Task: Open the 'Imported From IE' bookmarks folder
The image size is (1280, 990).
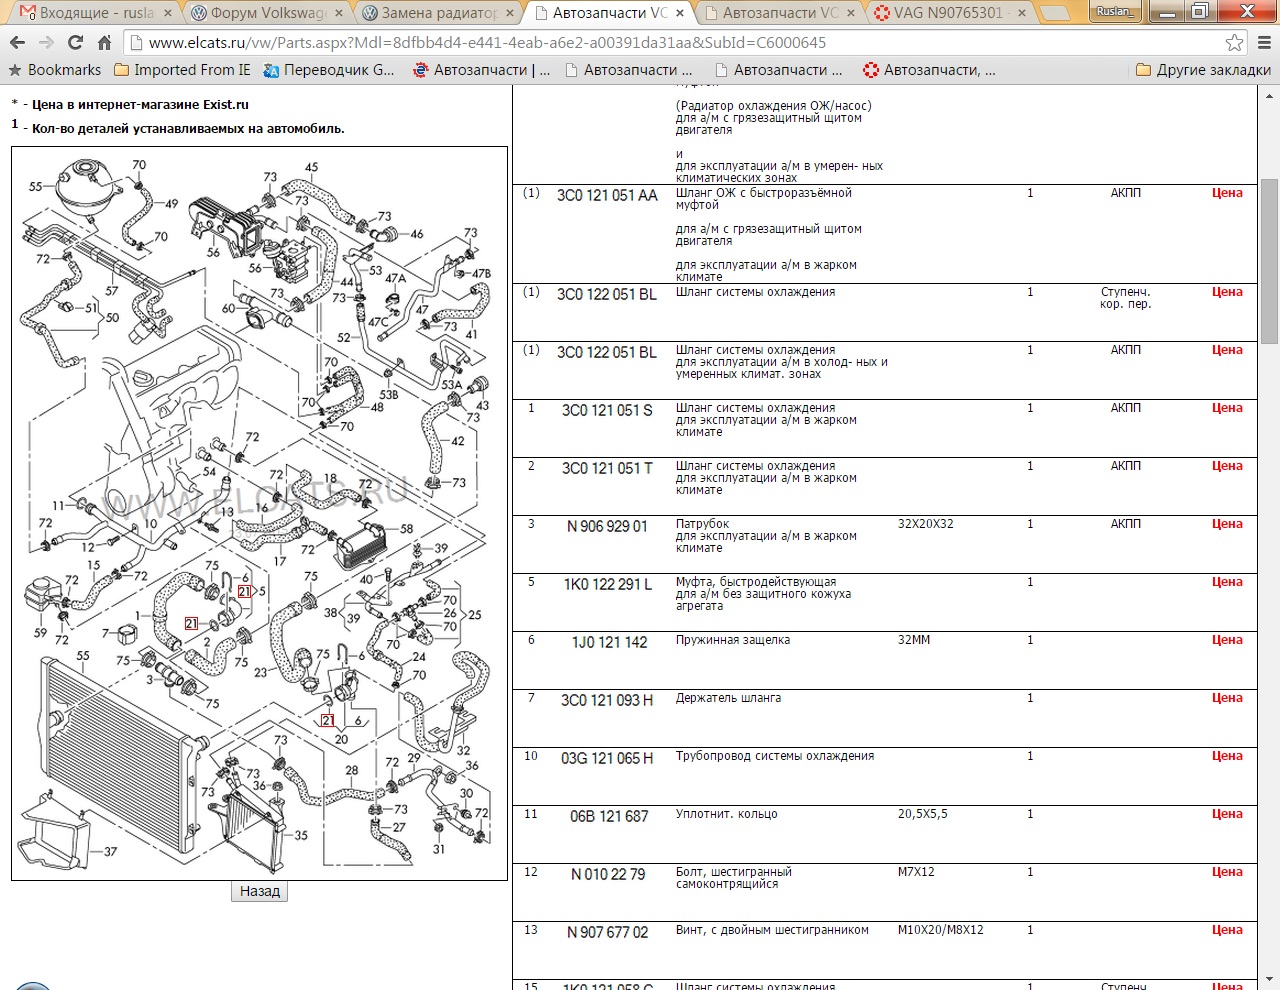Action: 182,70
